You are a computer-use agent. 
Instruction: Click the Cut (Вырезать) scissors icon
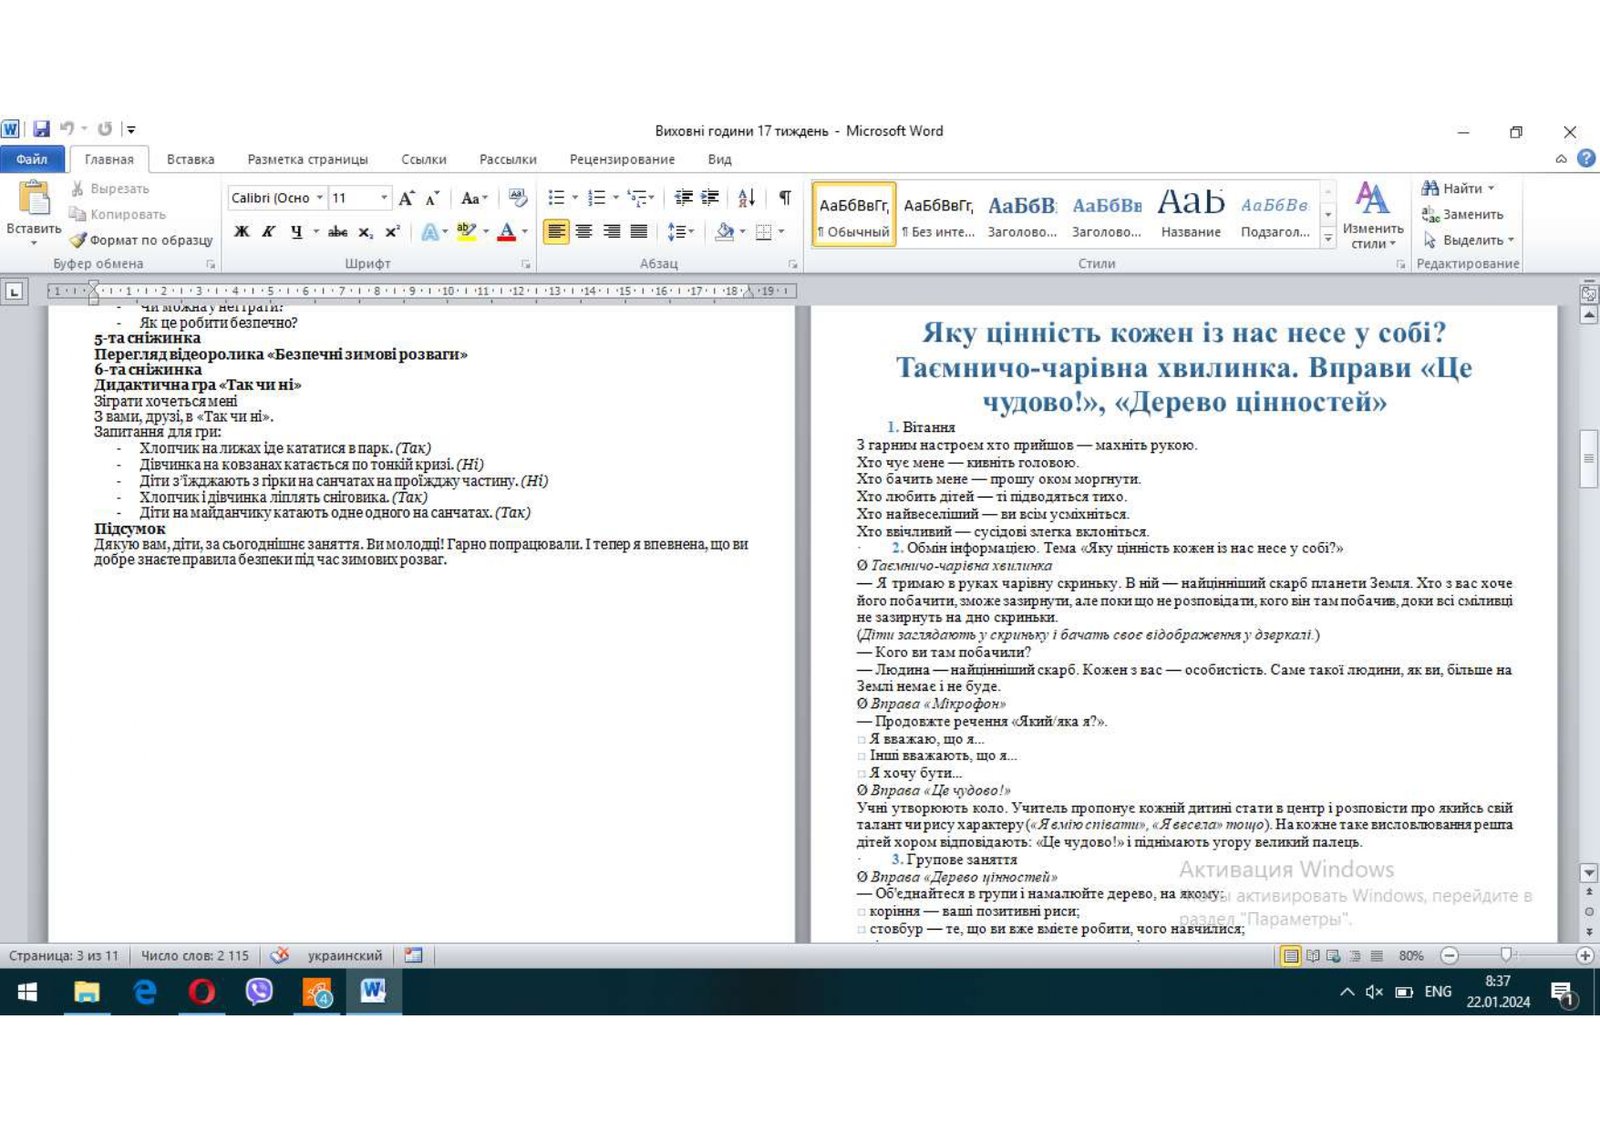point(77,188)
